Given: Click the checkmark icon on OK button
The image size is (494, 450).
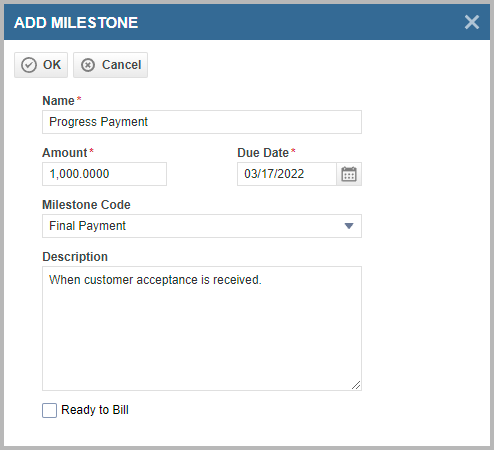Looking at the screenshot, I should (29, 65).
